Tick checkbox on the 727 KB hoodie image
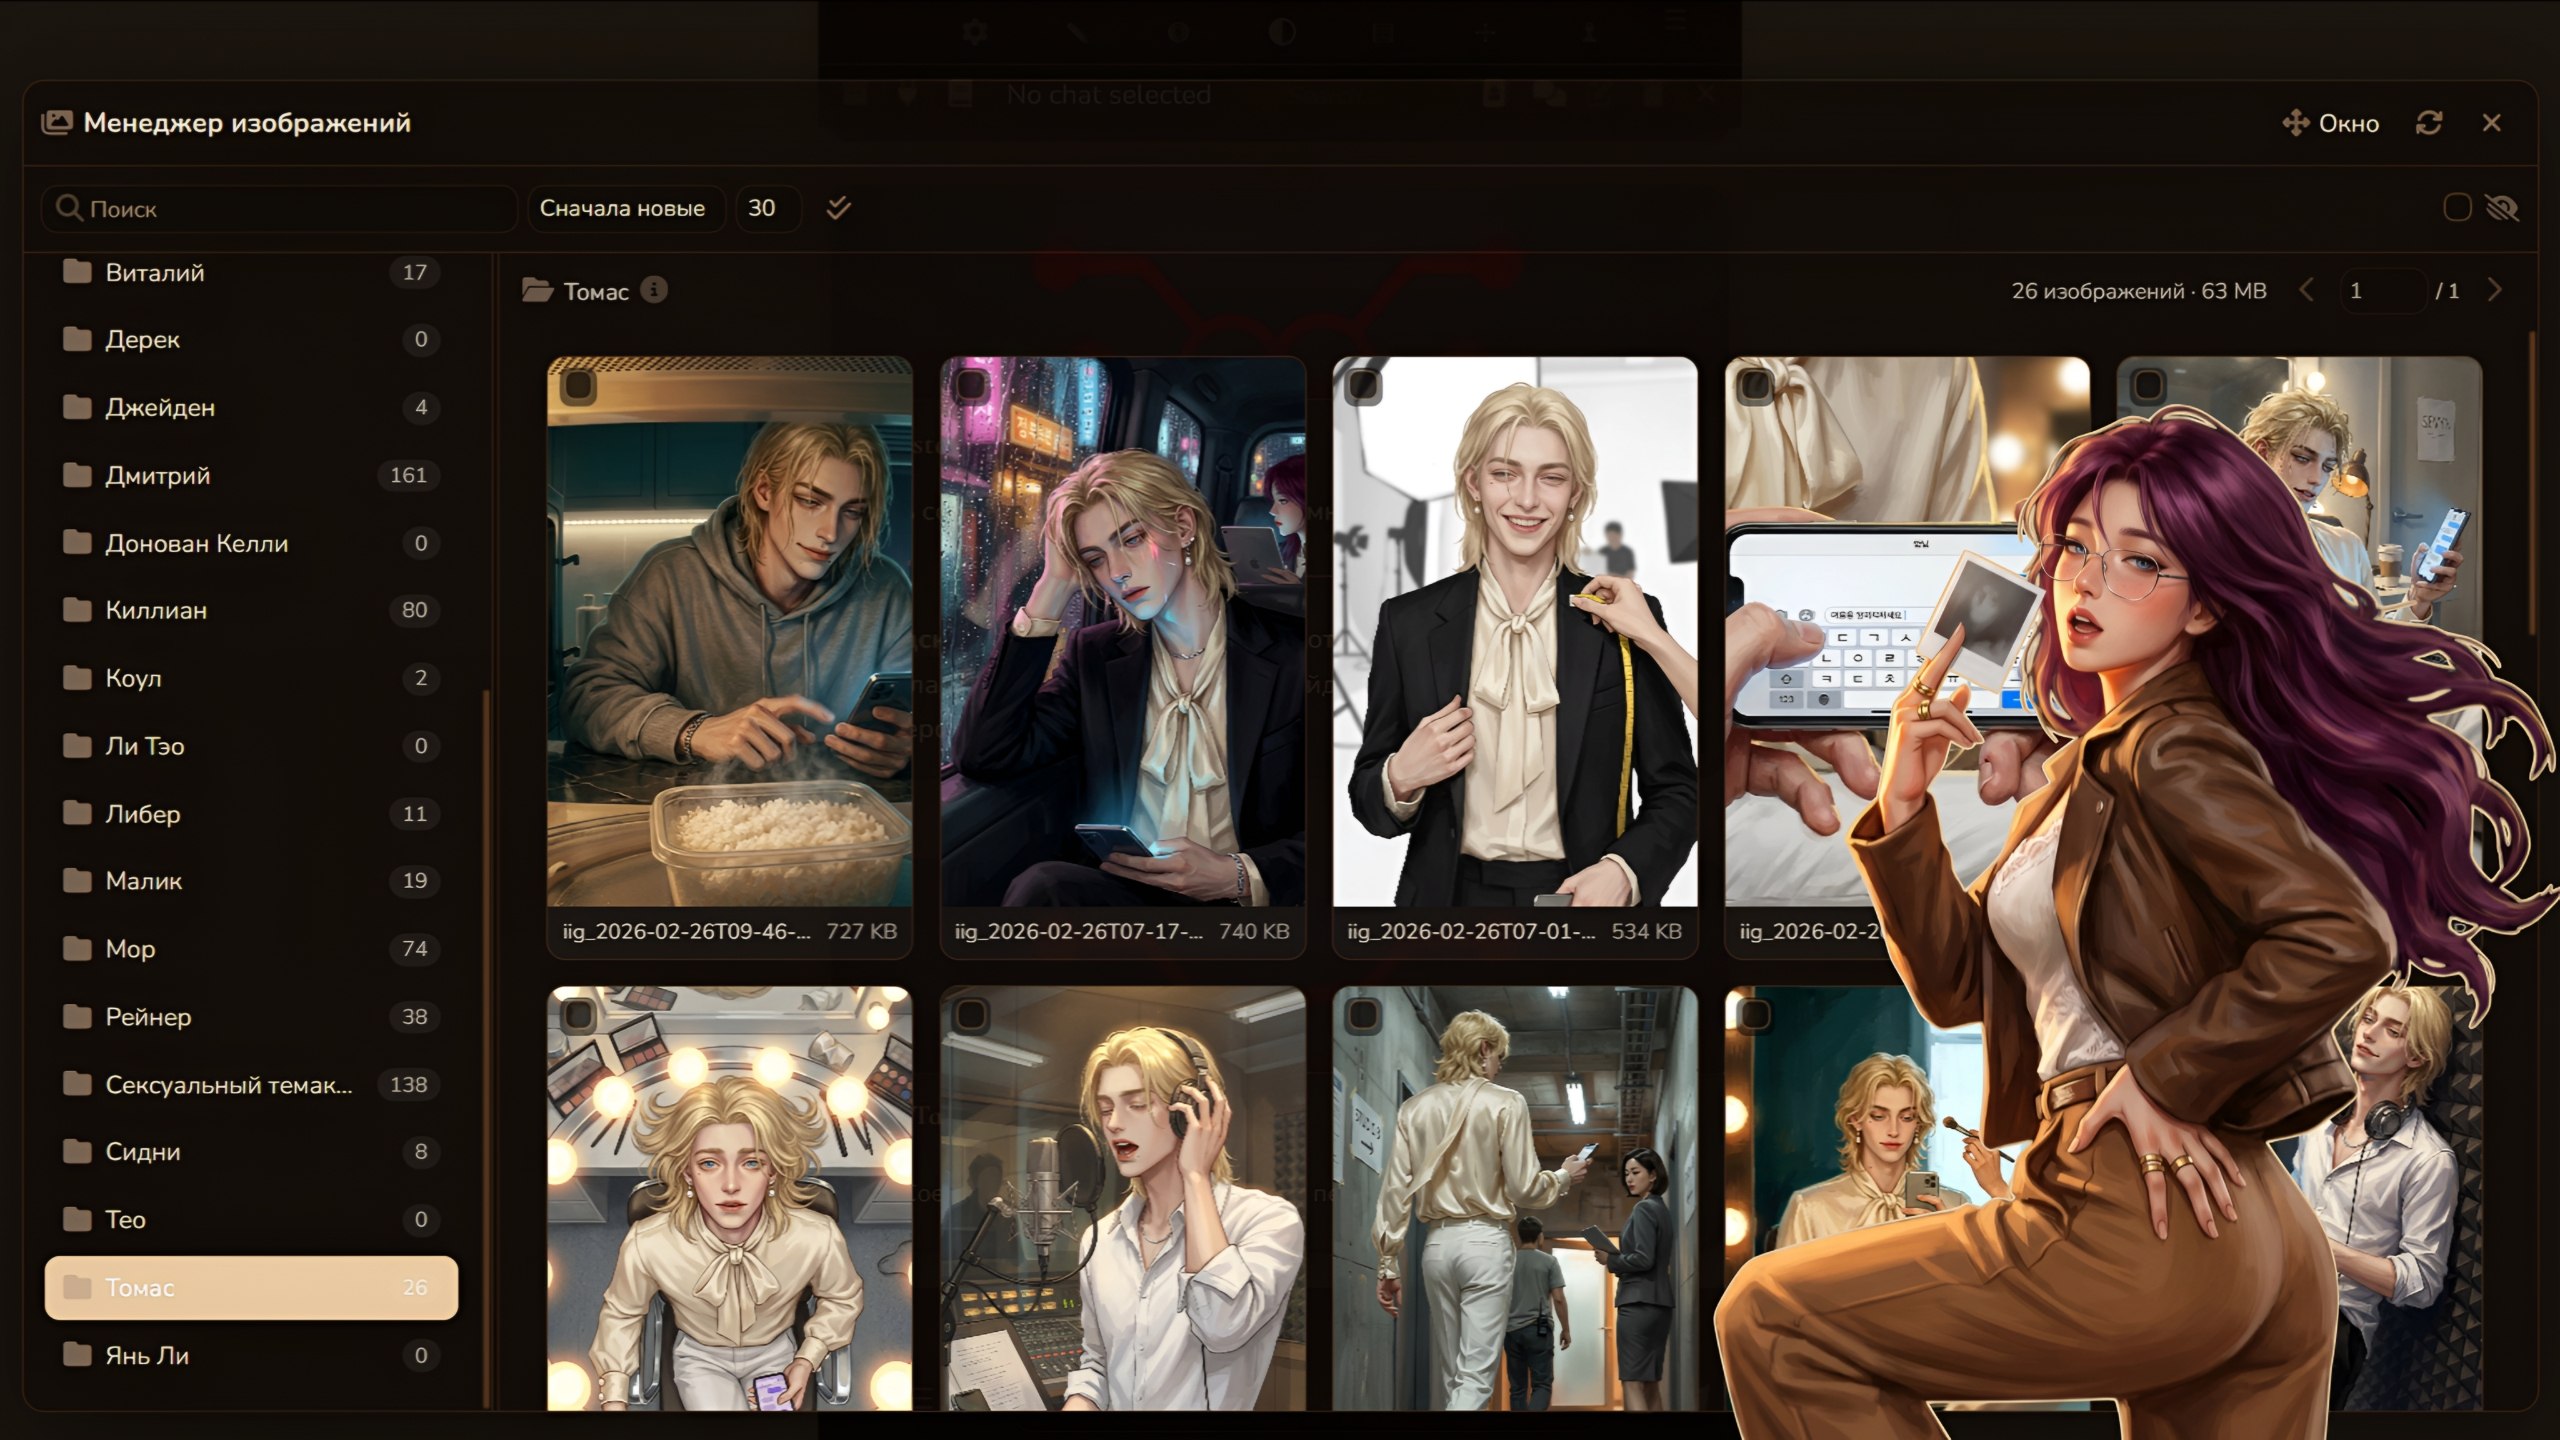This screenshot has width=2560, height=1440. pos(578,386)
